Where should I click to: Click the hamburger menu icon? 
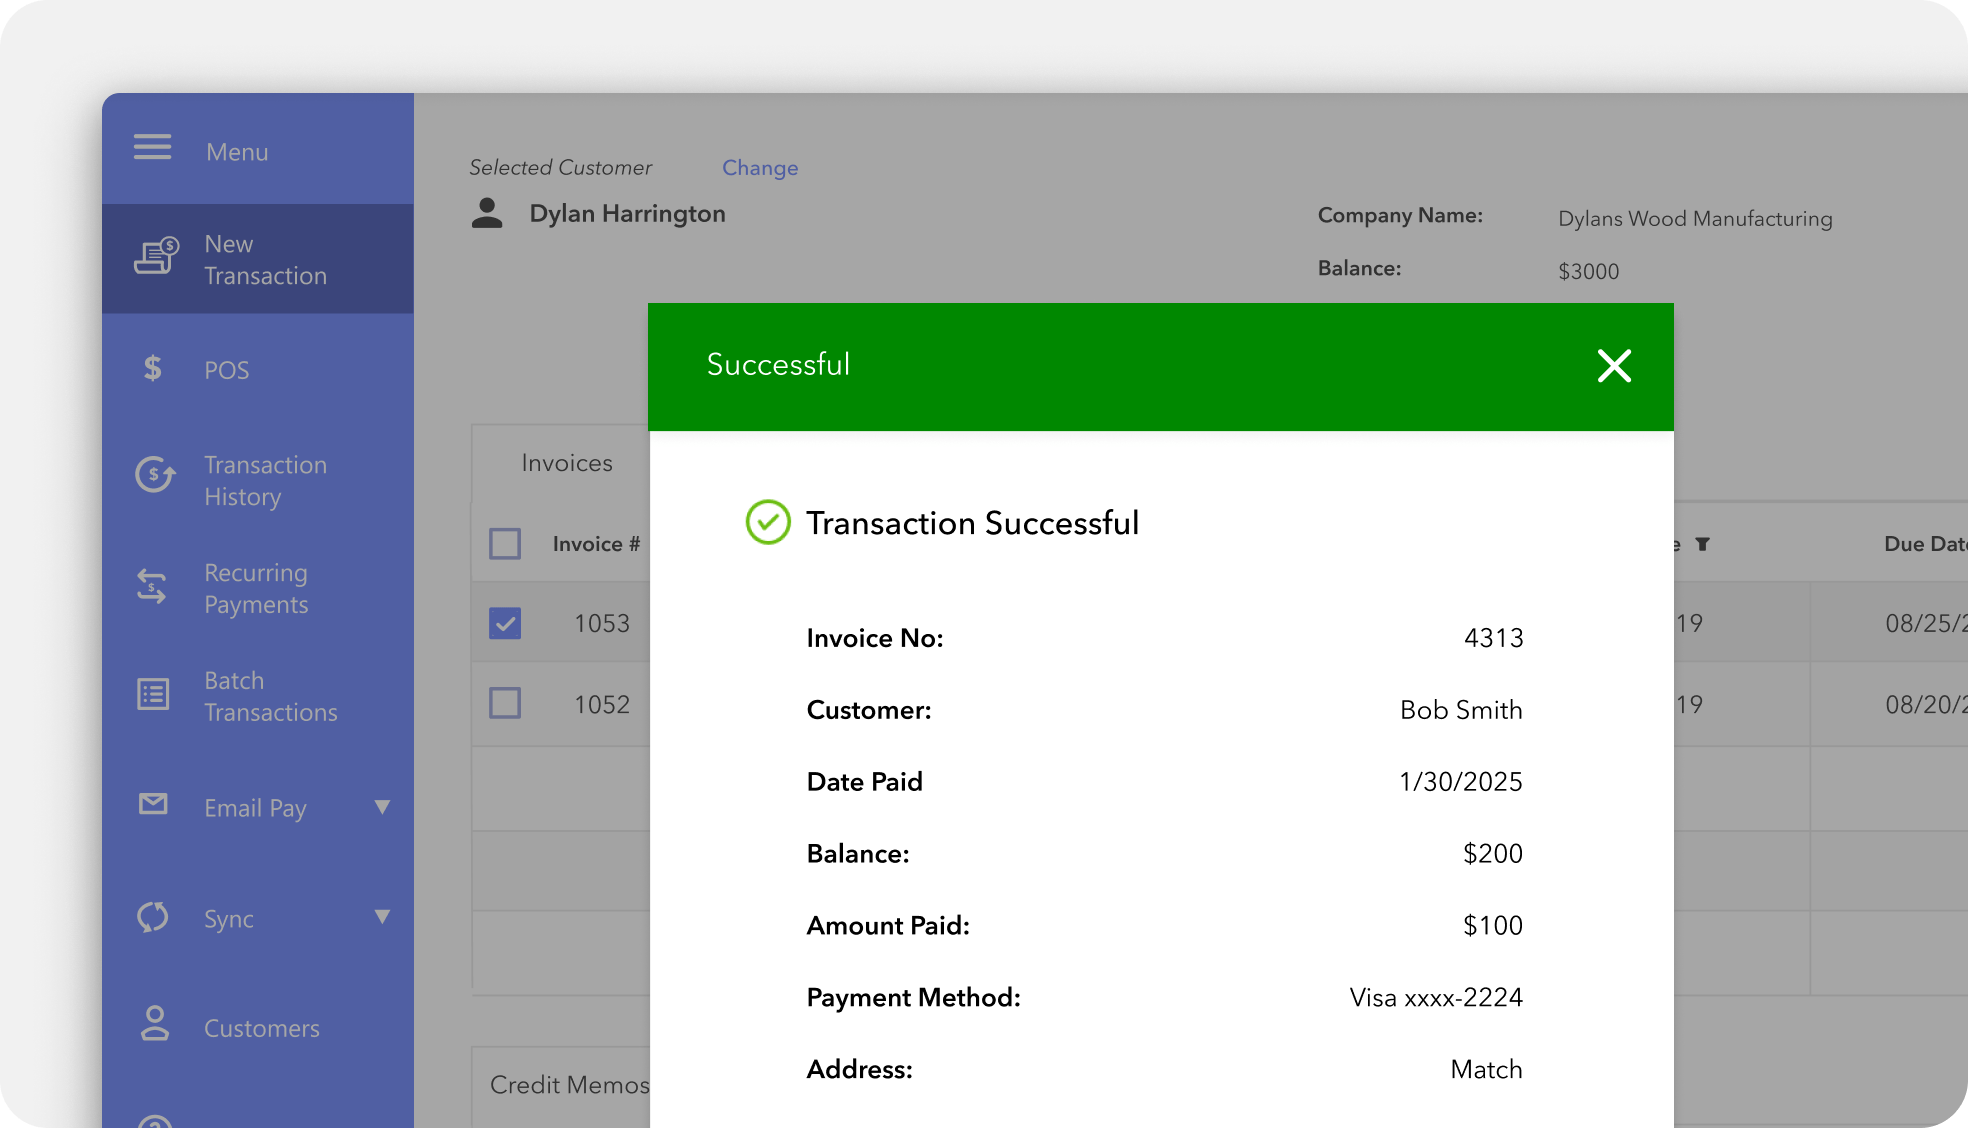(152, 147)
